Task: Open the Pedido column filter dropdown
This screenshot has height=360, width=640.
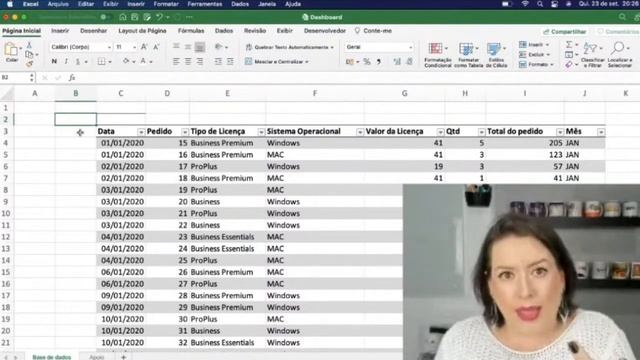Action: 185,132
